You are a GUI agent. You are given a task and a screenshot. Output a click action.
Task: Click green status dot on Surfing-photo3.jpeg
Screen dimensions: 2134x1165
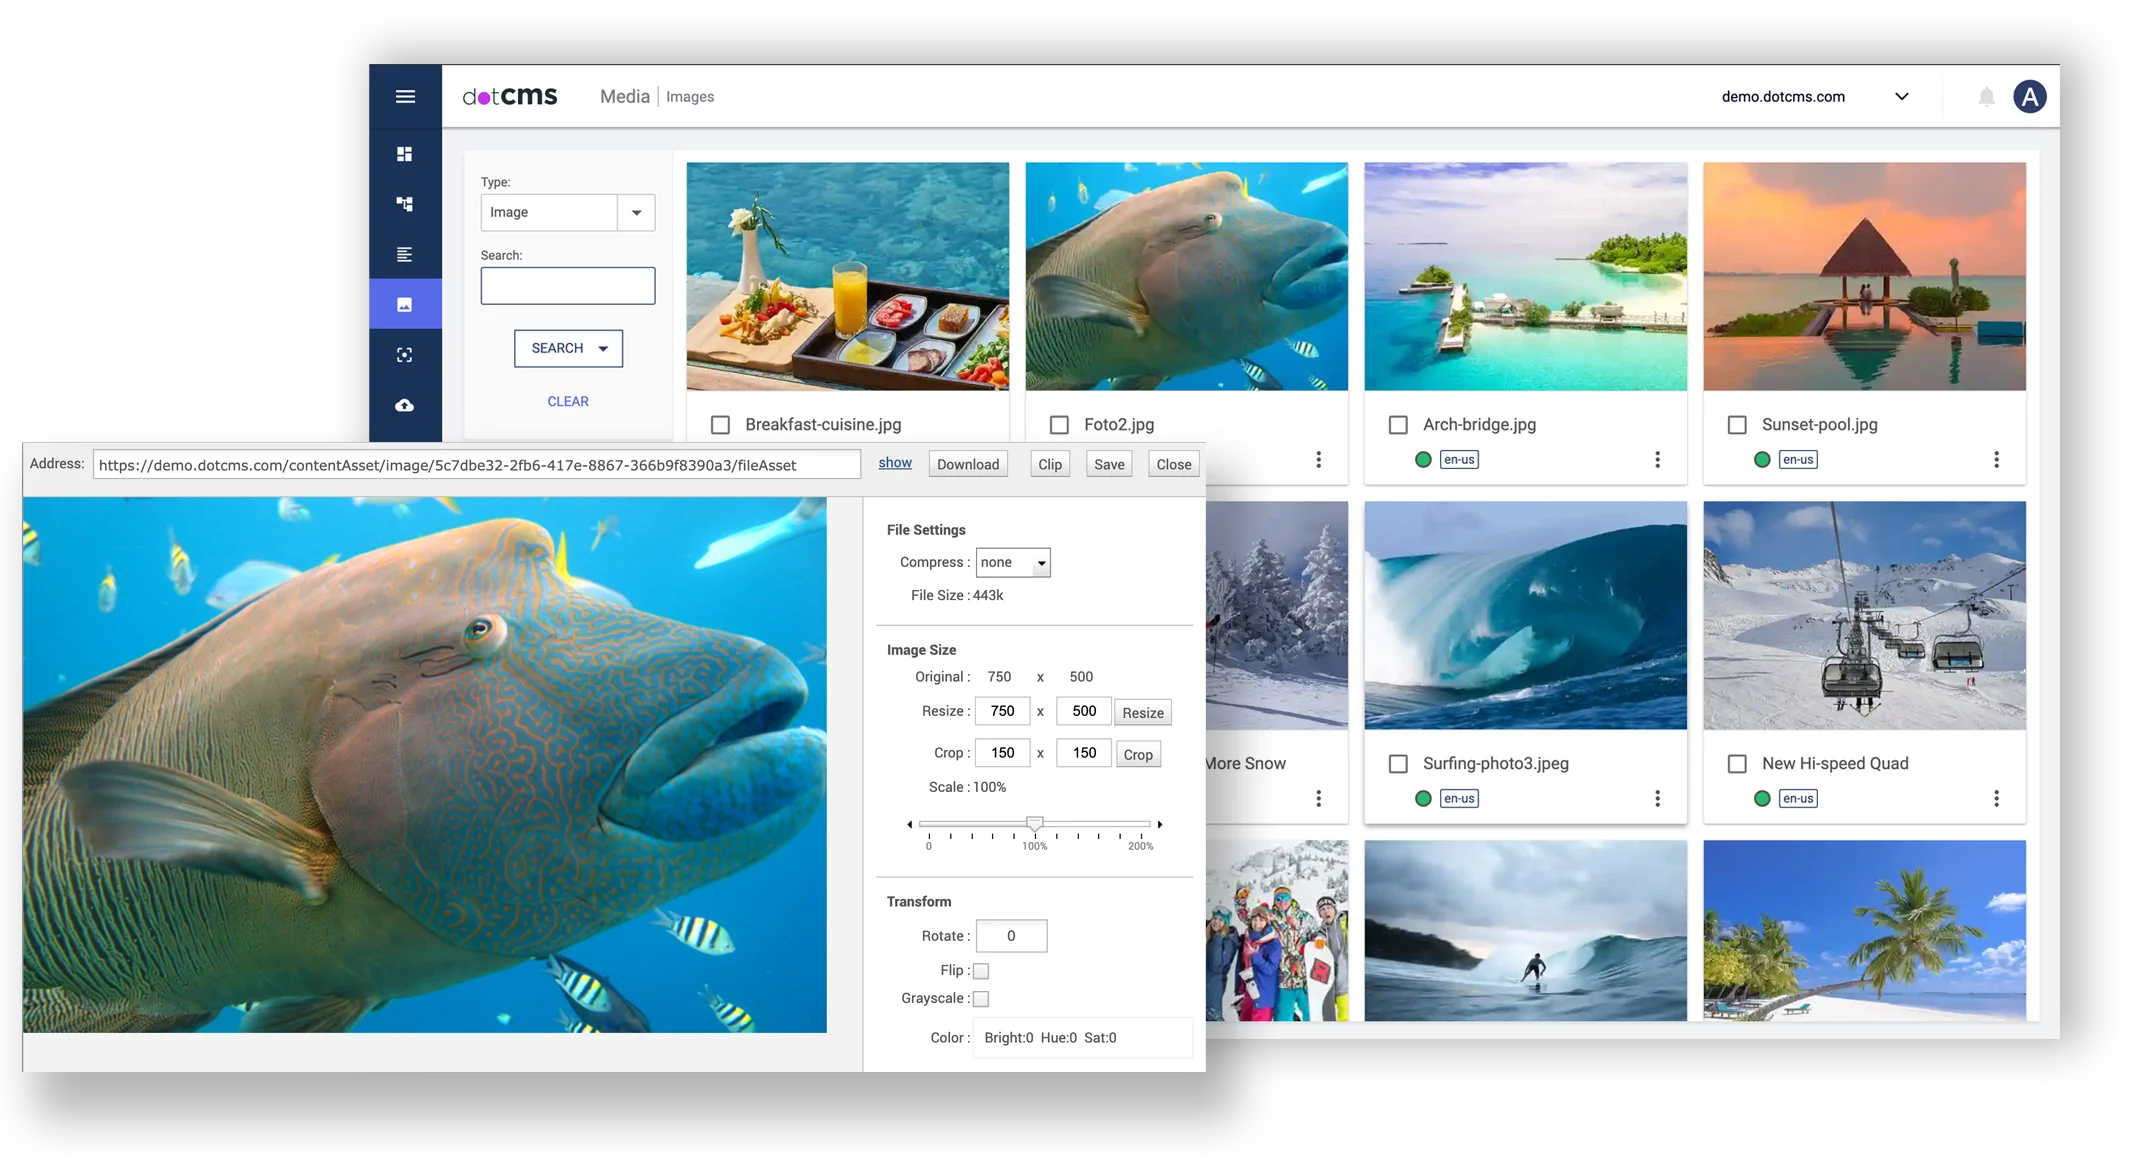click(x=1423, y=798)
